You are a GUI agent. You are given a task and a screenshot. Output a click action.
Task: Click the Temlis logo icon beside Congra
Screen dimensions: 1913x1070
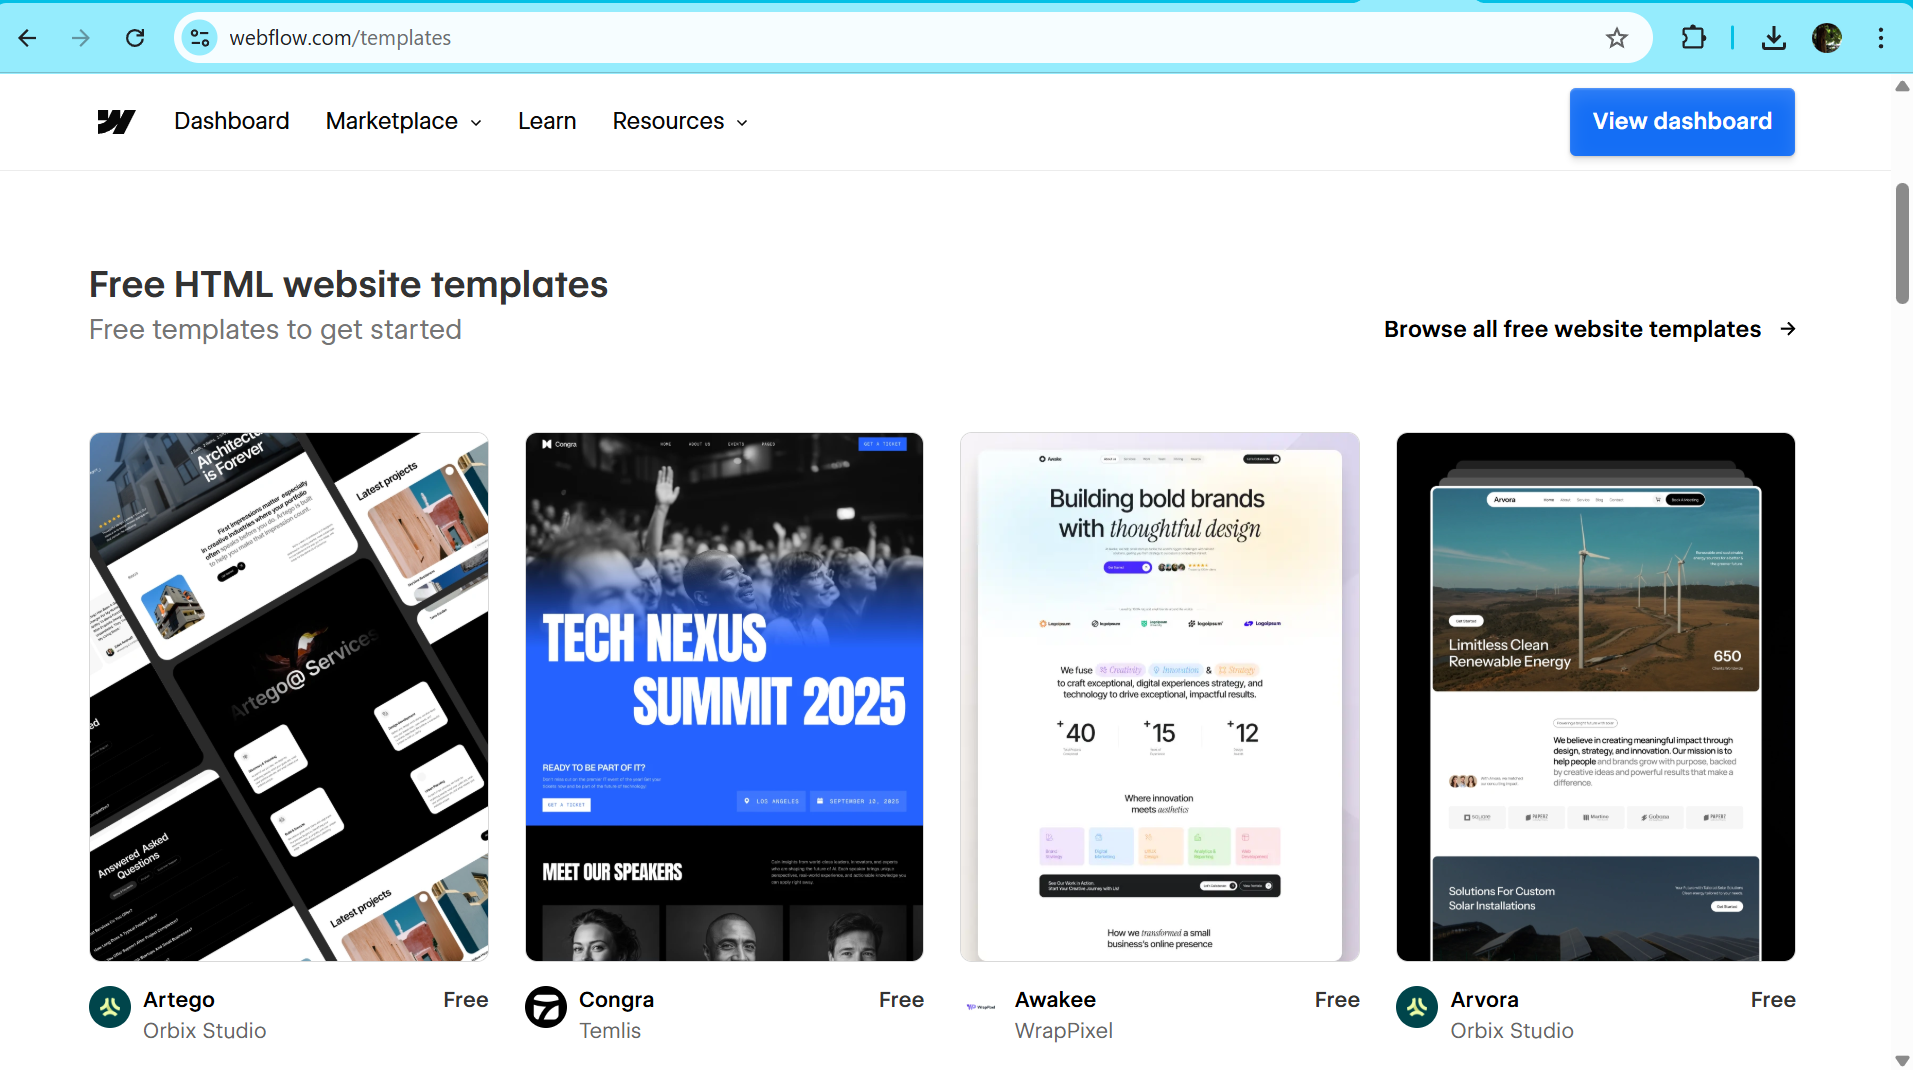pyautogui.click(x=546, y=1009)
